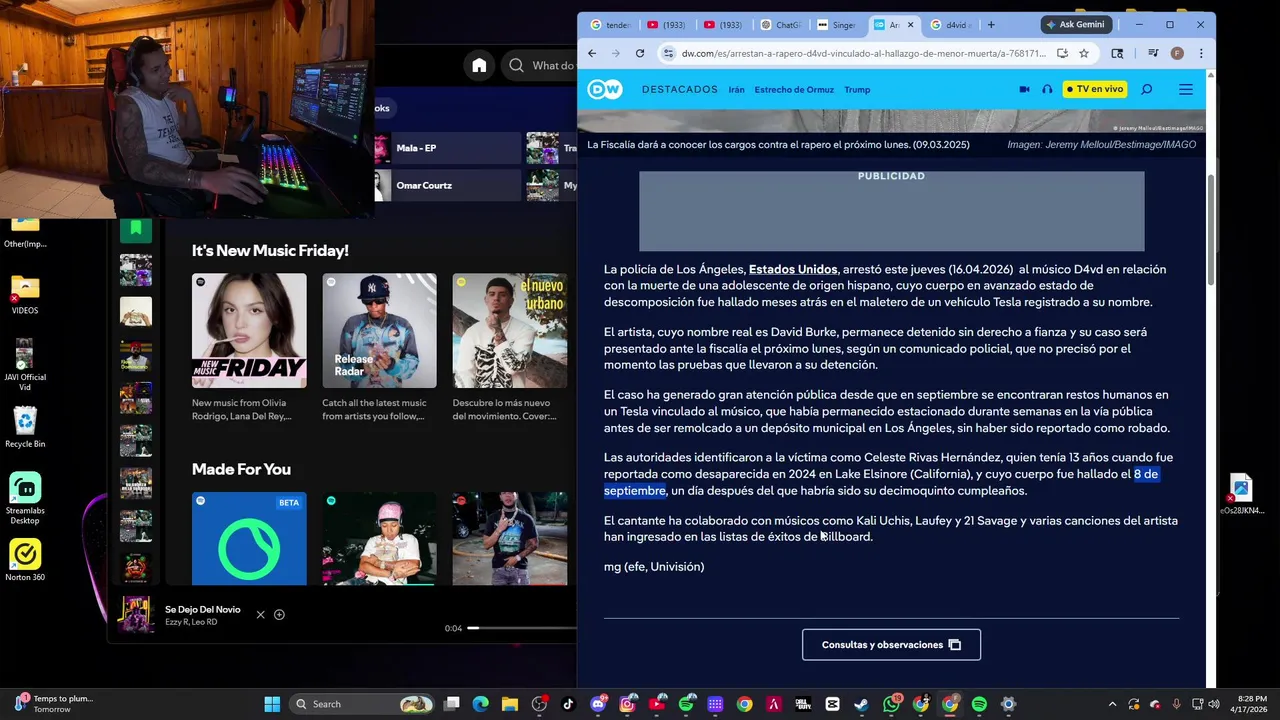Go back in Chrome browser
The height and width of the screenshot is (720, 1280).
click(592, 53)
